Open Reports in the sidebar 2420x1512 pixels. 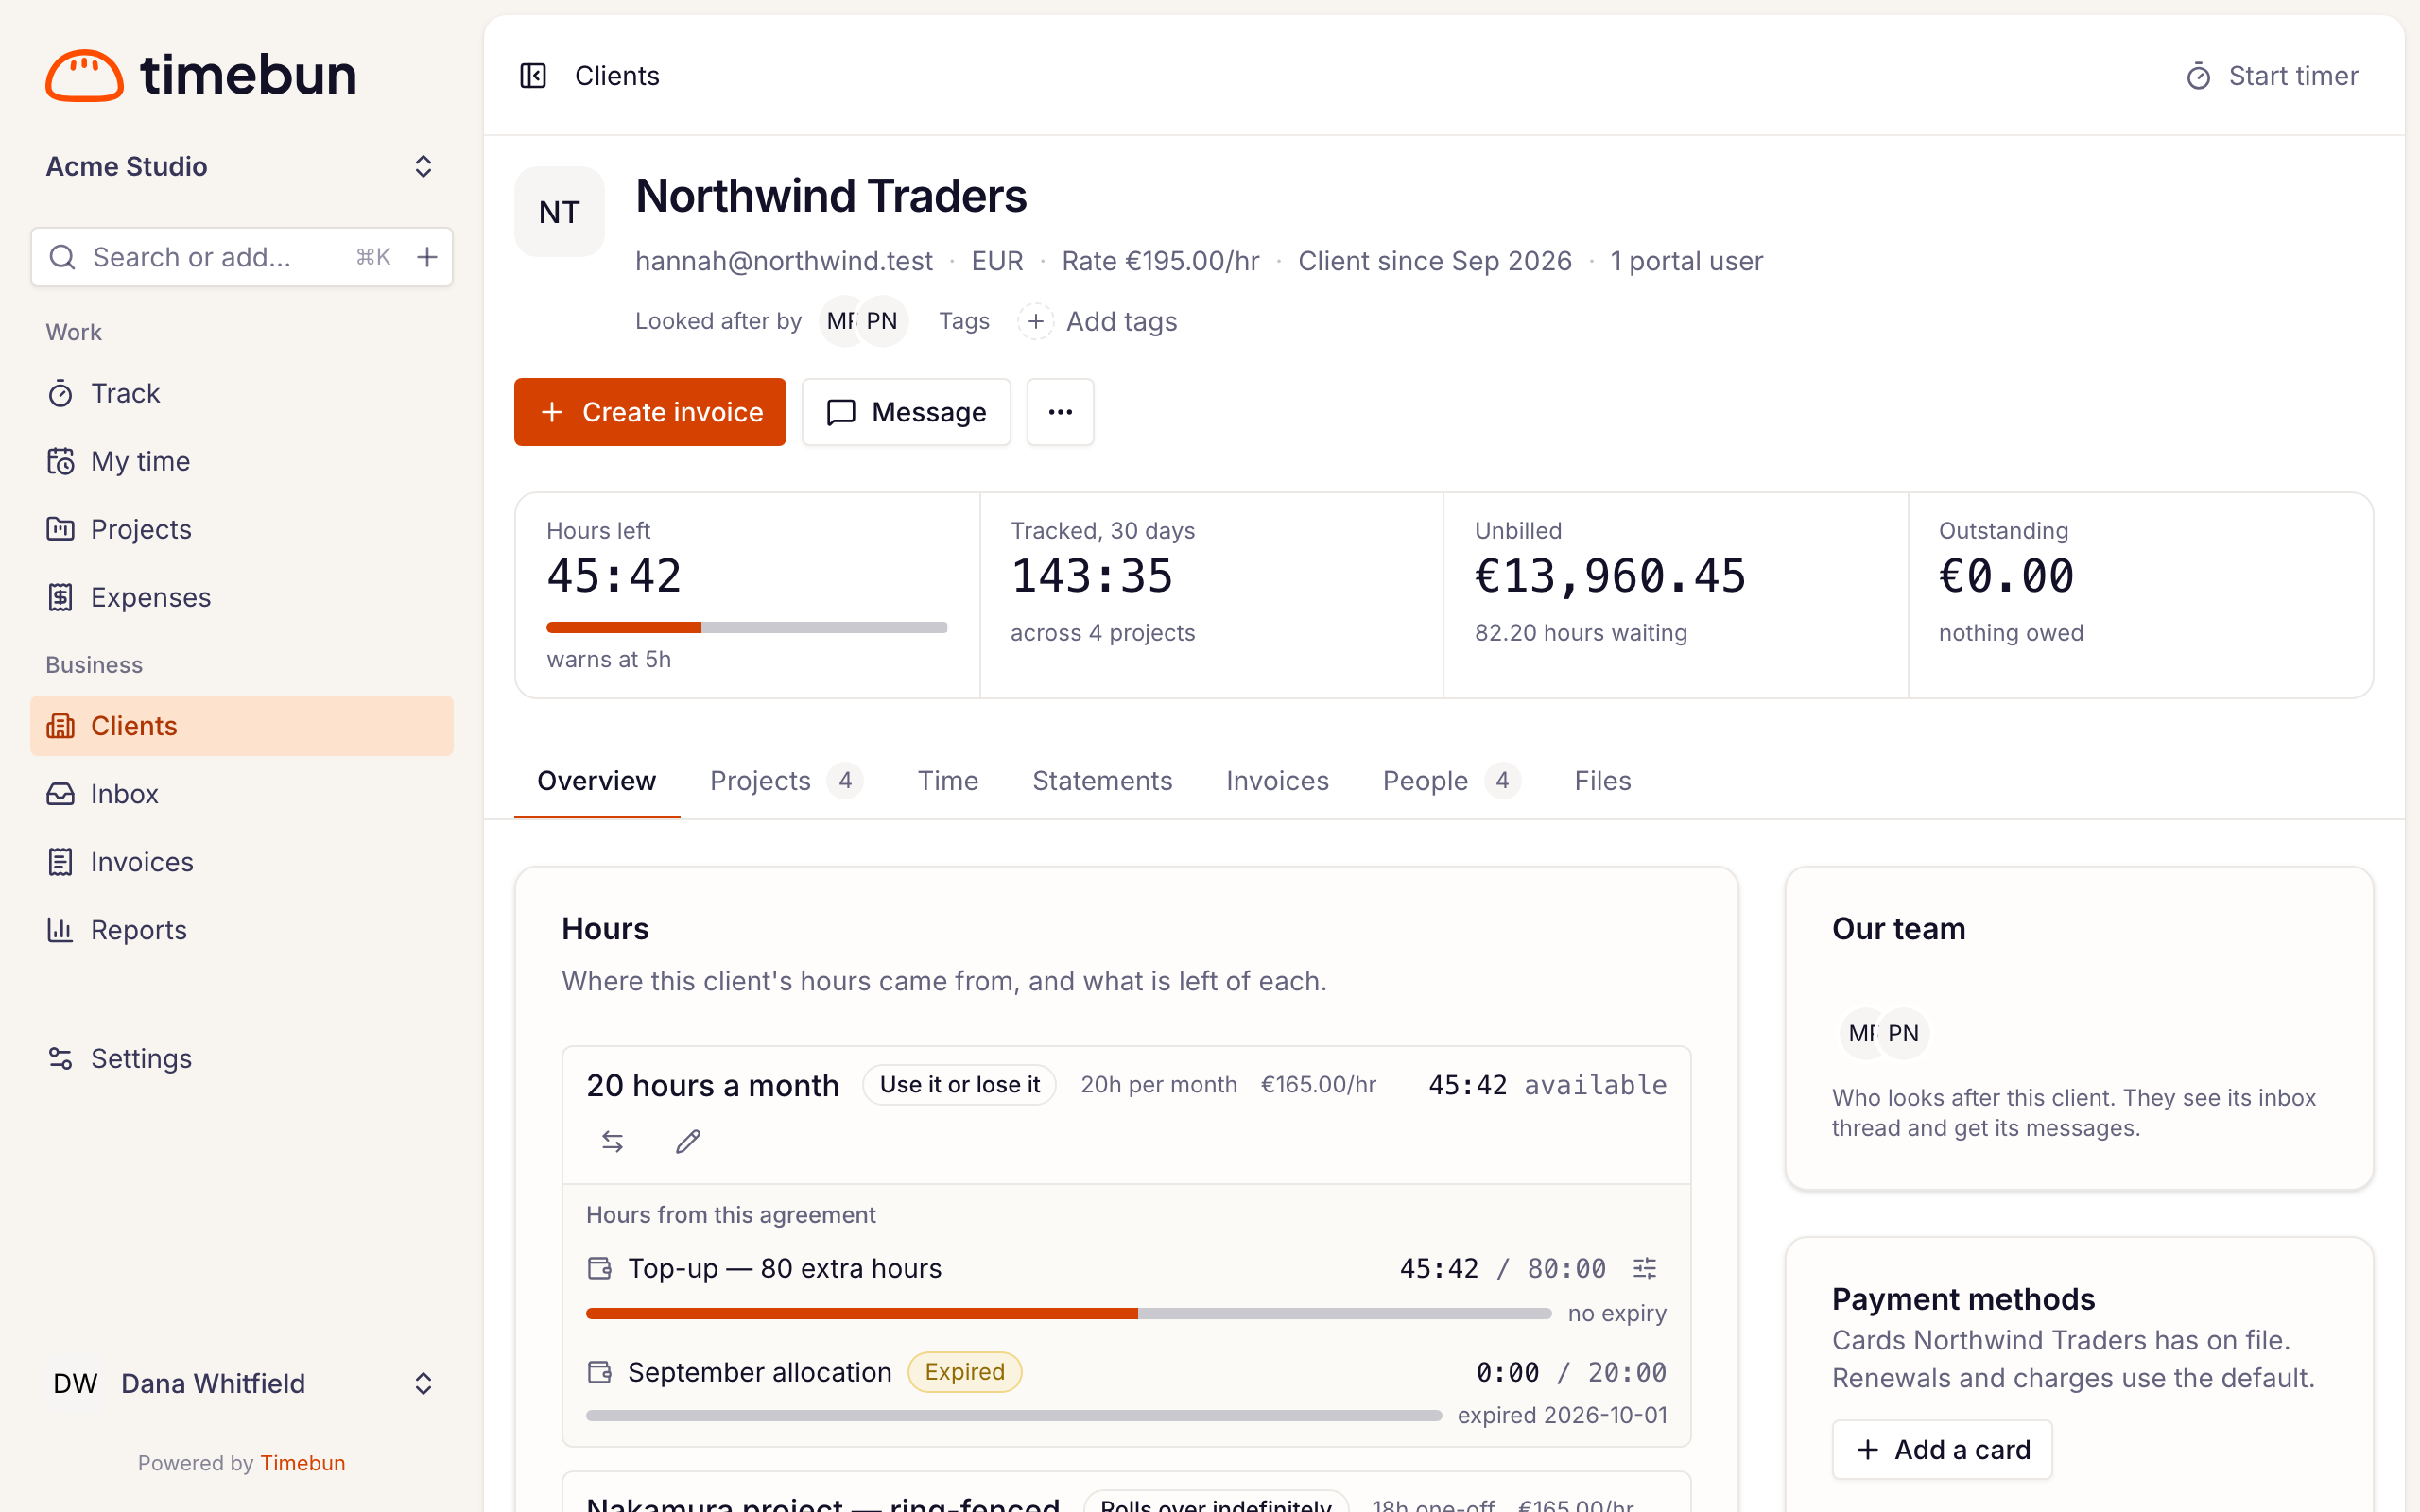[242, 930]
